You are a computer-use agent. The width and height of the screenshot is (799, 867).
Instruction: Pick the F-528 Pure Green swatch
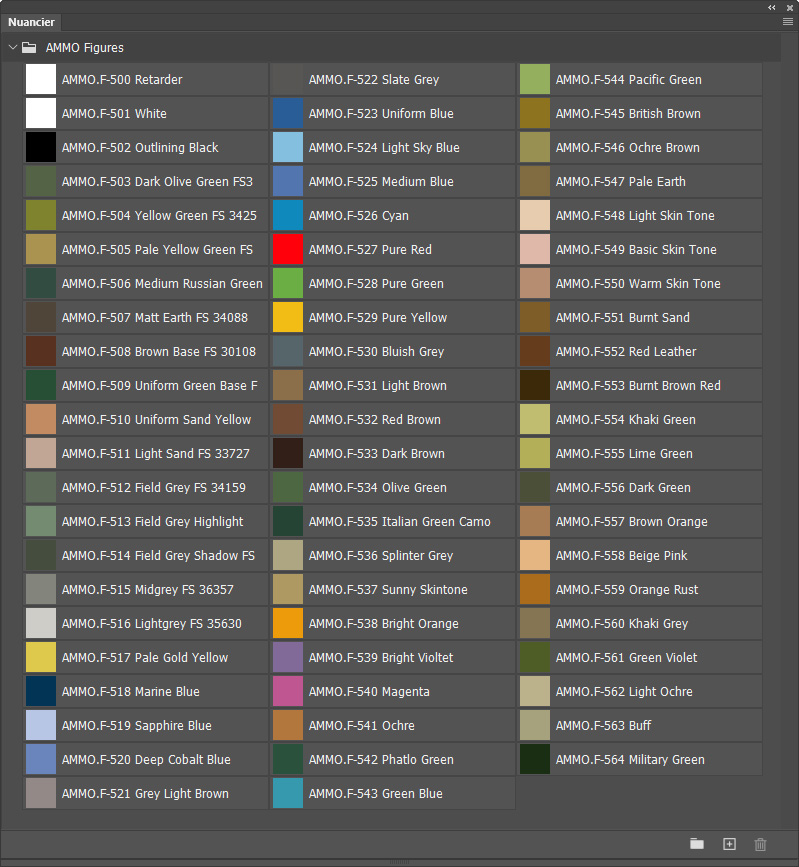(x=288, y=283)
